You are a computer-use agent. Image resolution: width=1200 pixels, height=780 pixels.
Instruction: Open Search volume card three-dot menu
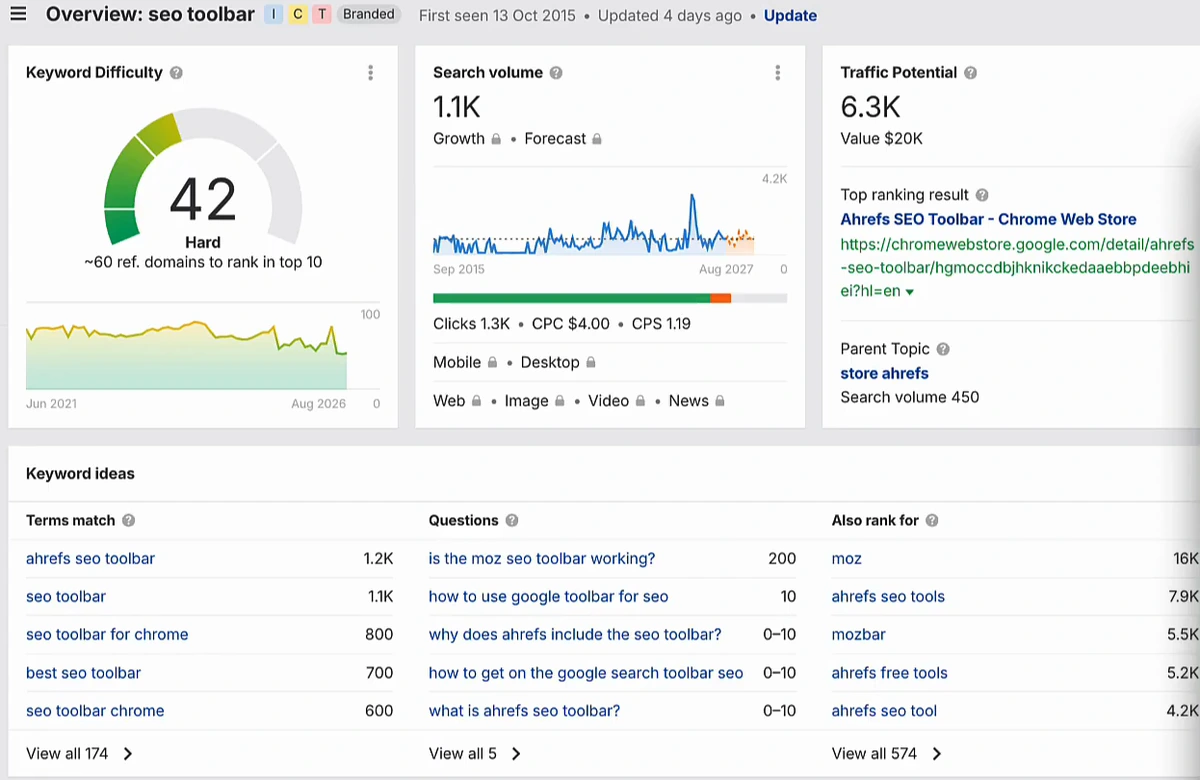point(778,73)
